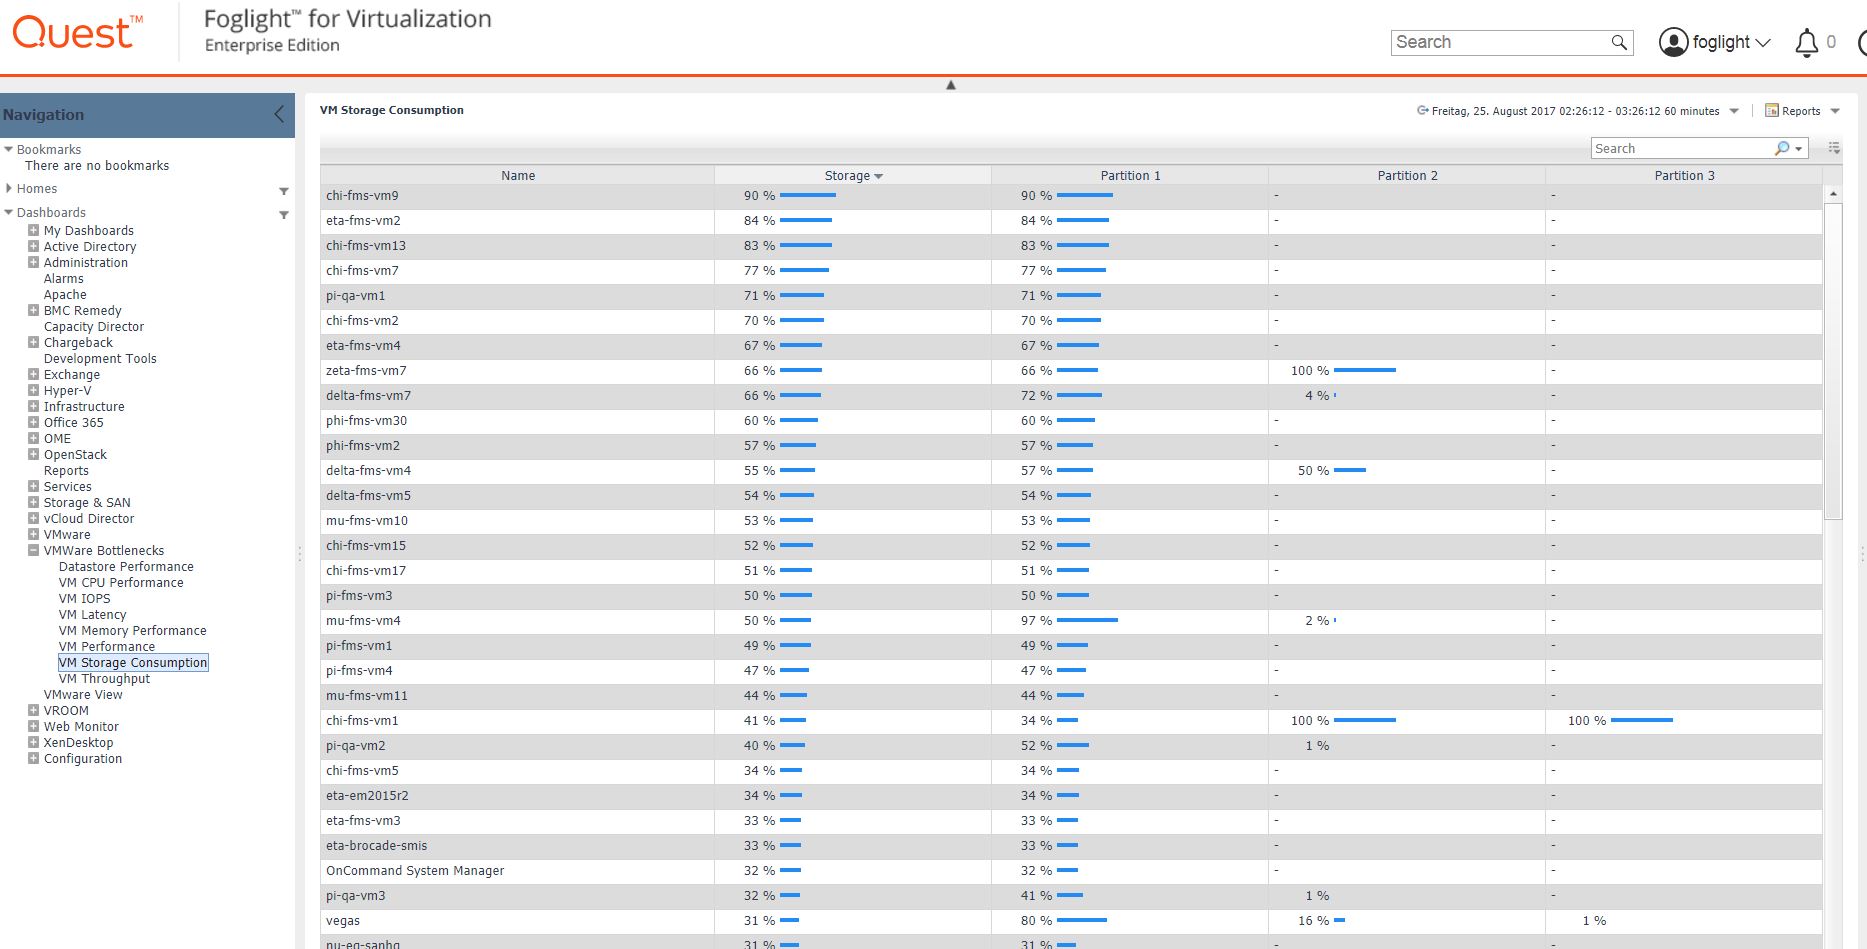Focus the table Search input field
The image size is (1867, 949).
click(x=1682, y=148)
